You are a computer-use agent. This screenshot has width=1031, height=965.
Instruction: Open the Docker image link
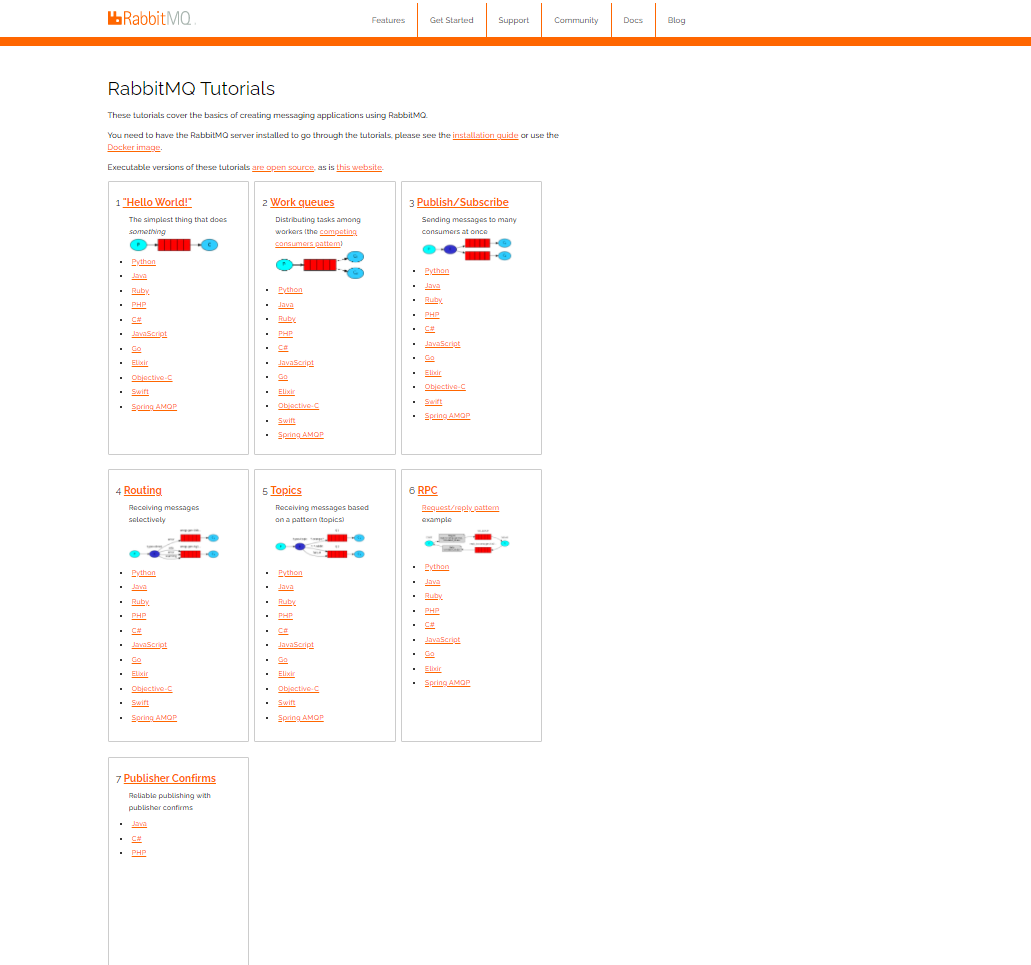[x=134, y=147]
